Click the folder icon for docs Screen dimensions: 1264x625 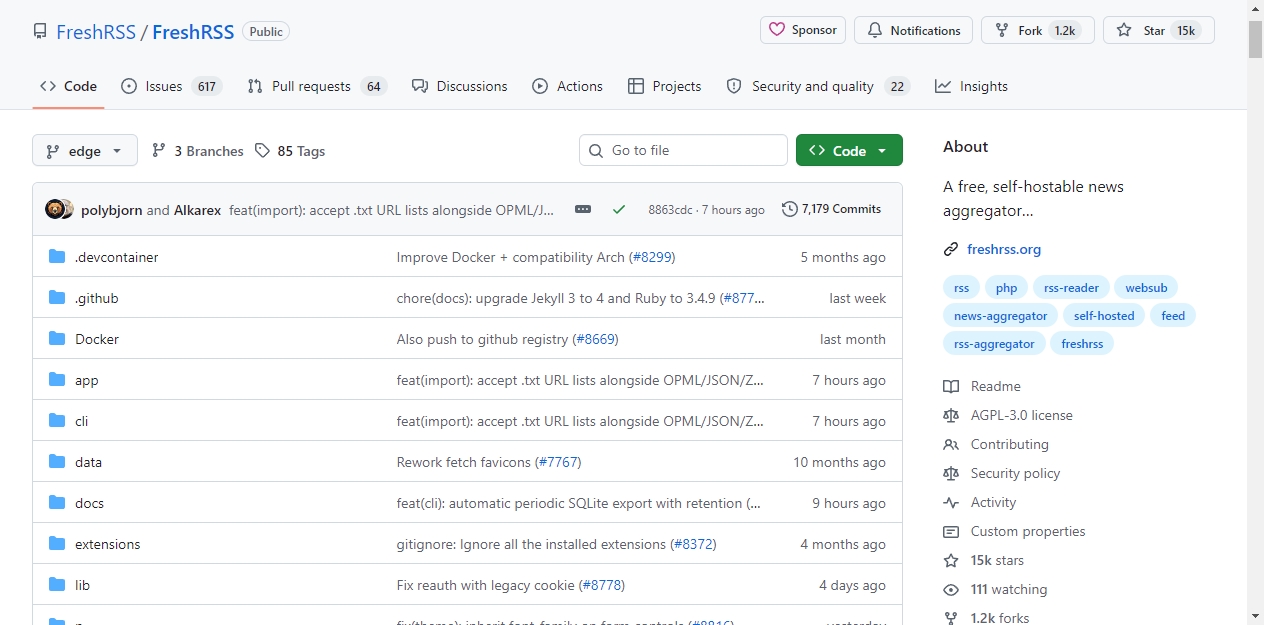click(57, 503)
